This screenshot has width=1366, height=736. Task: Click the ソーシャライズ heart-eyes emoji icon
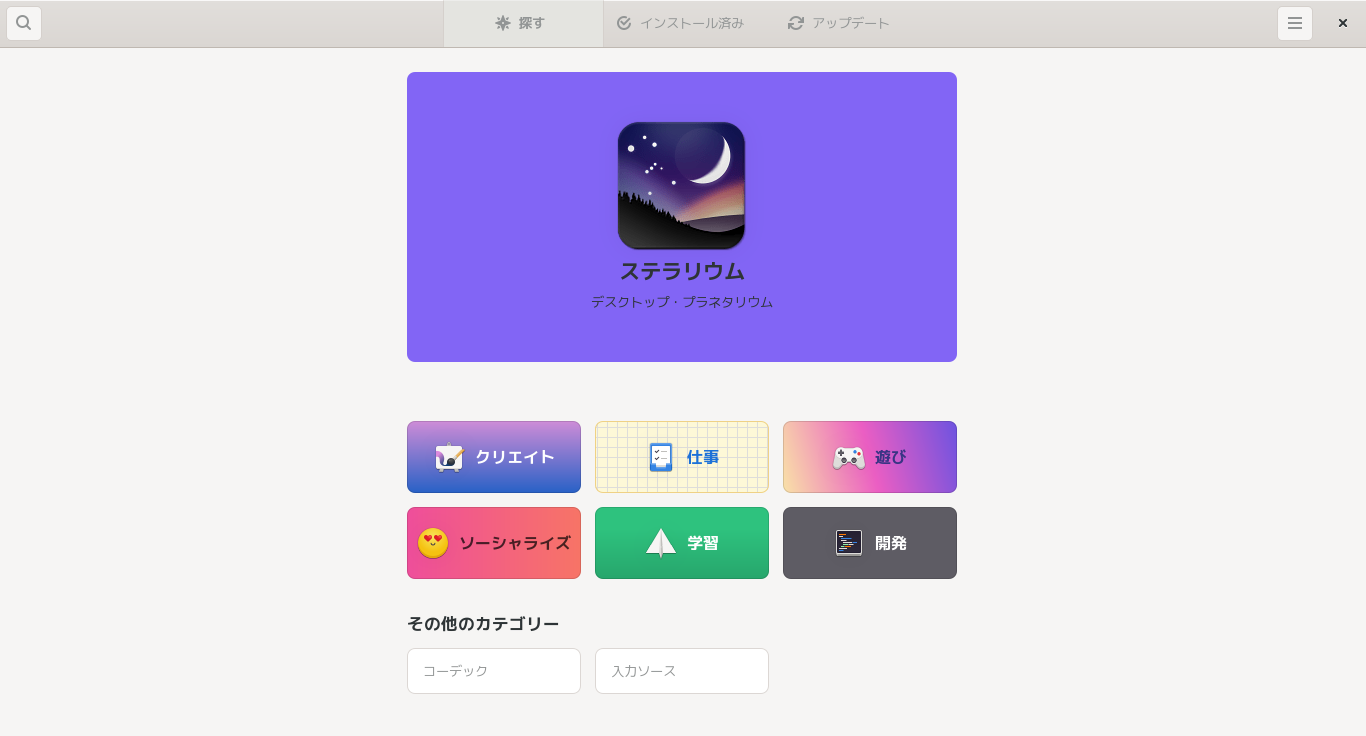(x=433, y=543)
